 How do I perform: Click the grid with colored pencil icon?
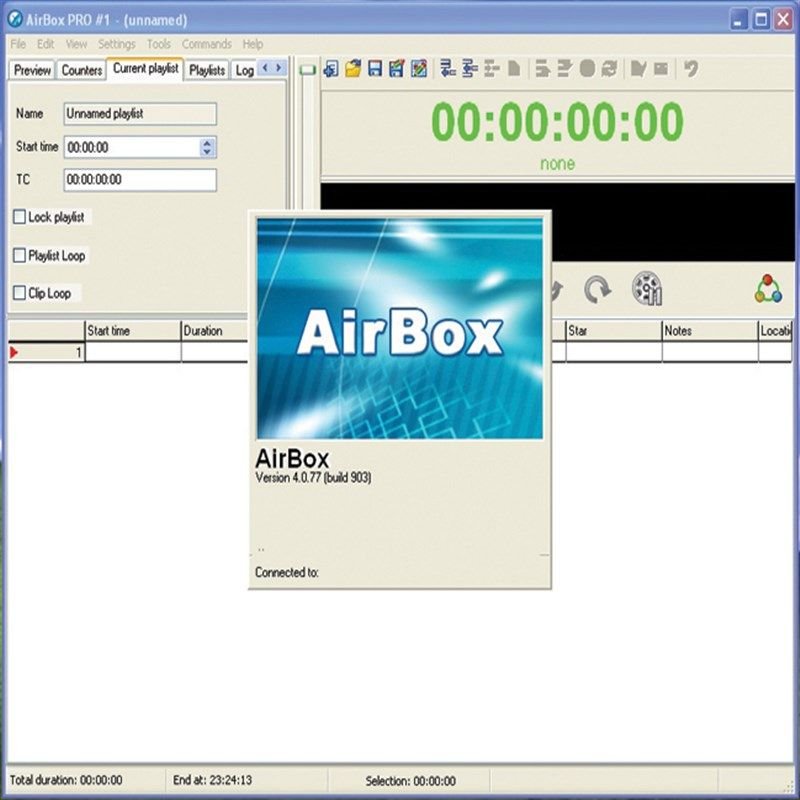(x=419, y=68)
